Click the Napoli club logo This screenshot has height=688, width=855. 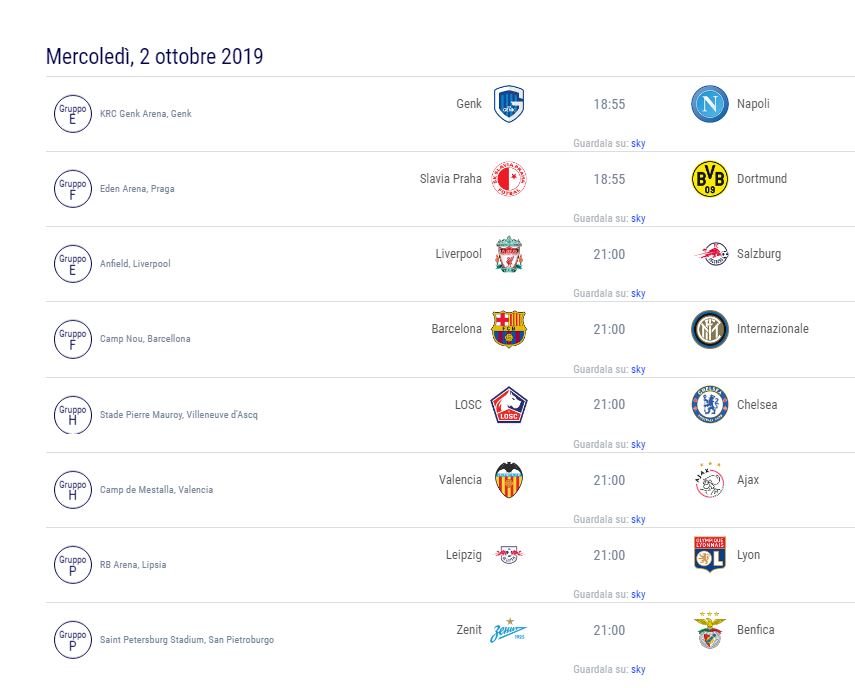point(709,104)
